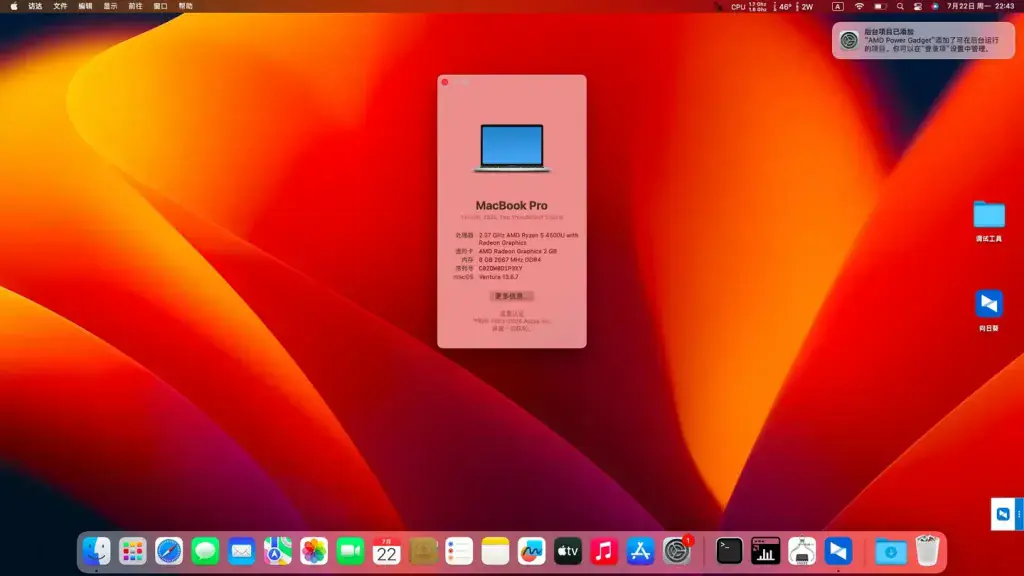Open the 编辑 menu

[x=86, y=7]
